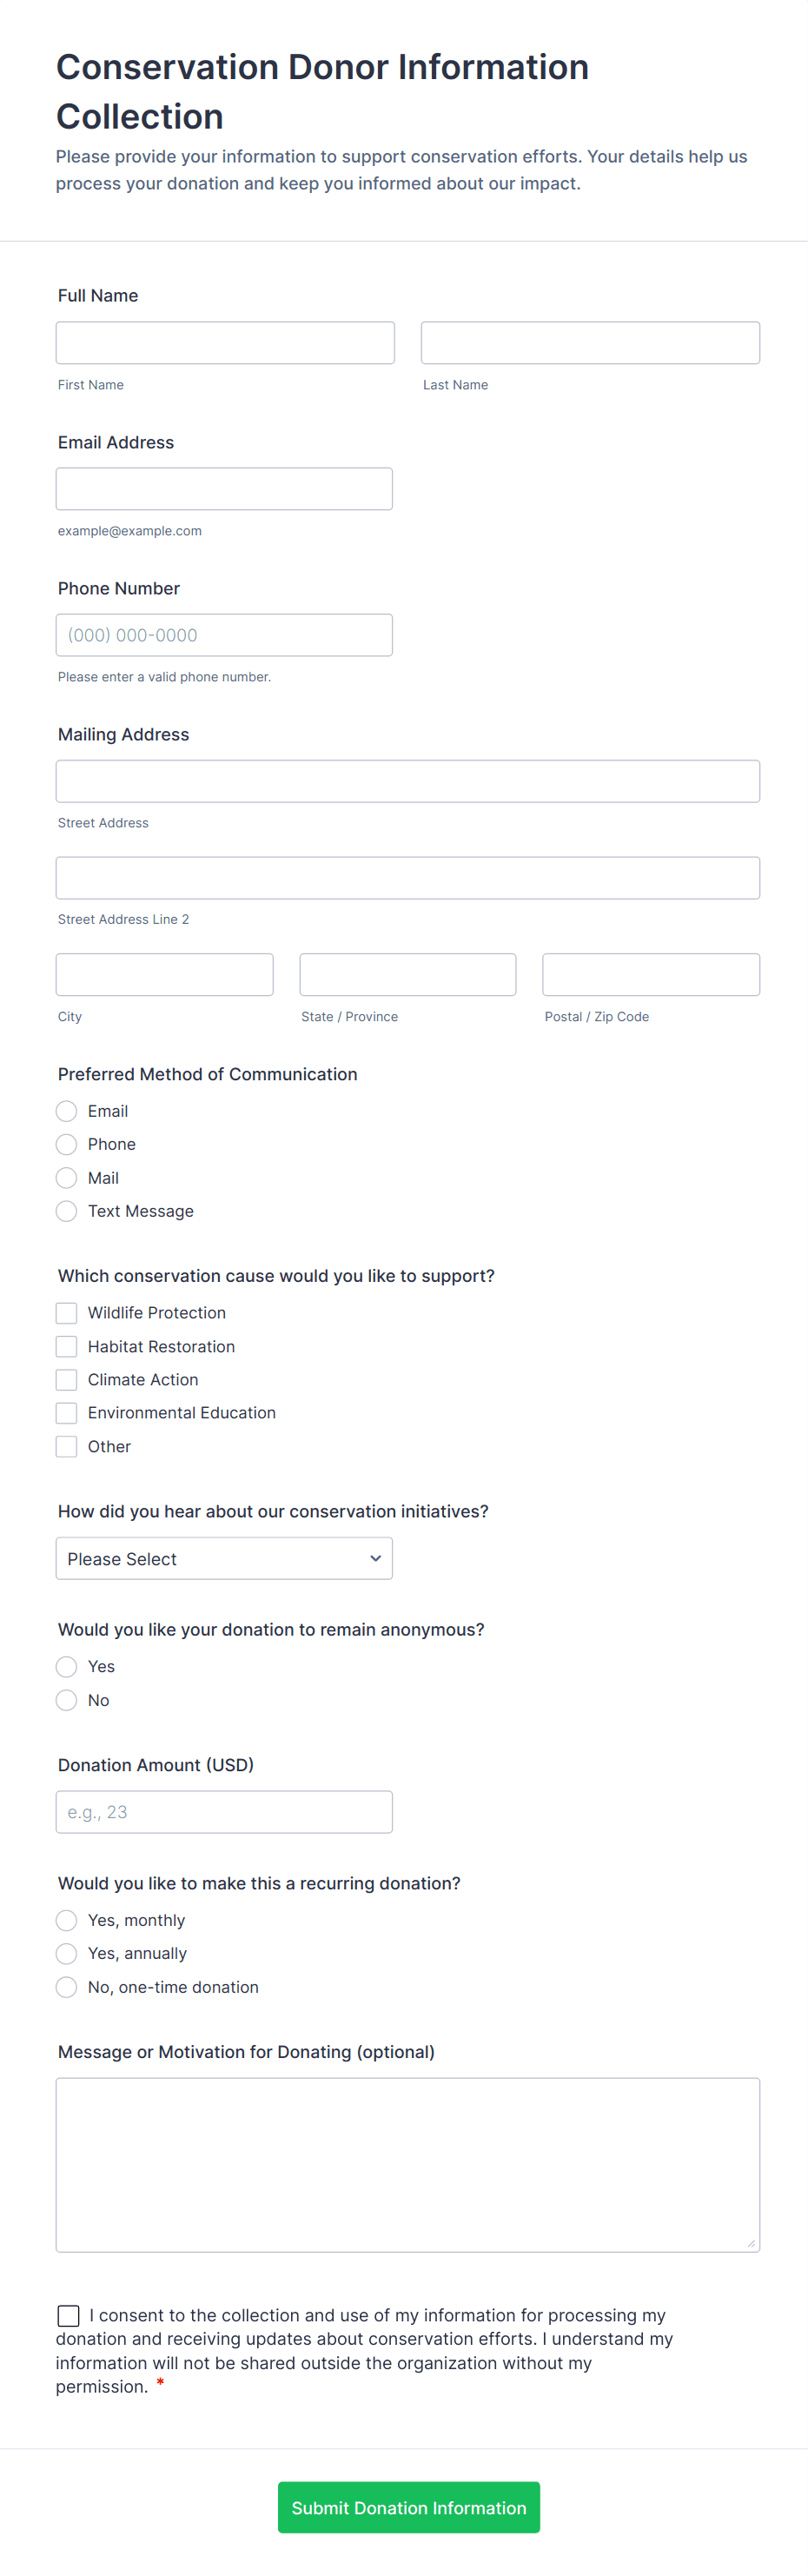Screen dimensions: 808x2576
Task: Check the consent agreement checkbox
Action: point(69,2315)
